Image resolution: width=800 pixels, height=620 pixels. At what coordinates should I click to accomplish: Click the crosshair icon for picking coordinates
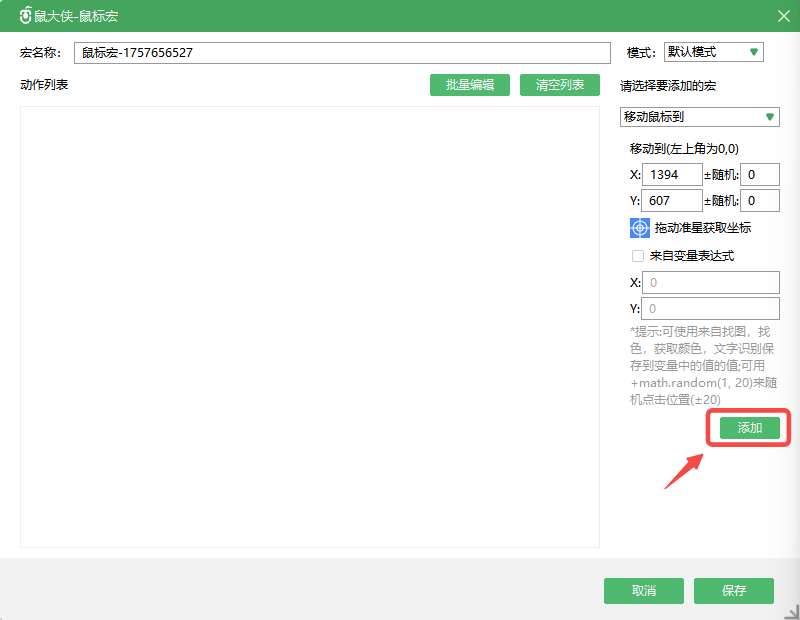[x=640, y=228]
